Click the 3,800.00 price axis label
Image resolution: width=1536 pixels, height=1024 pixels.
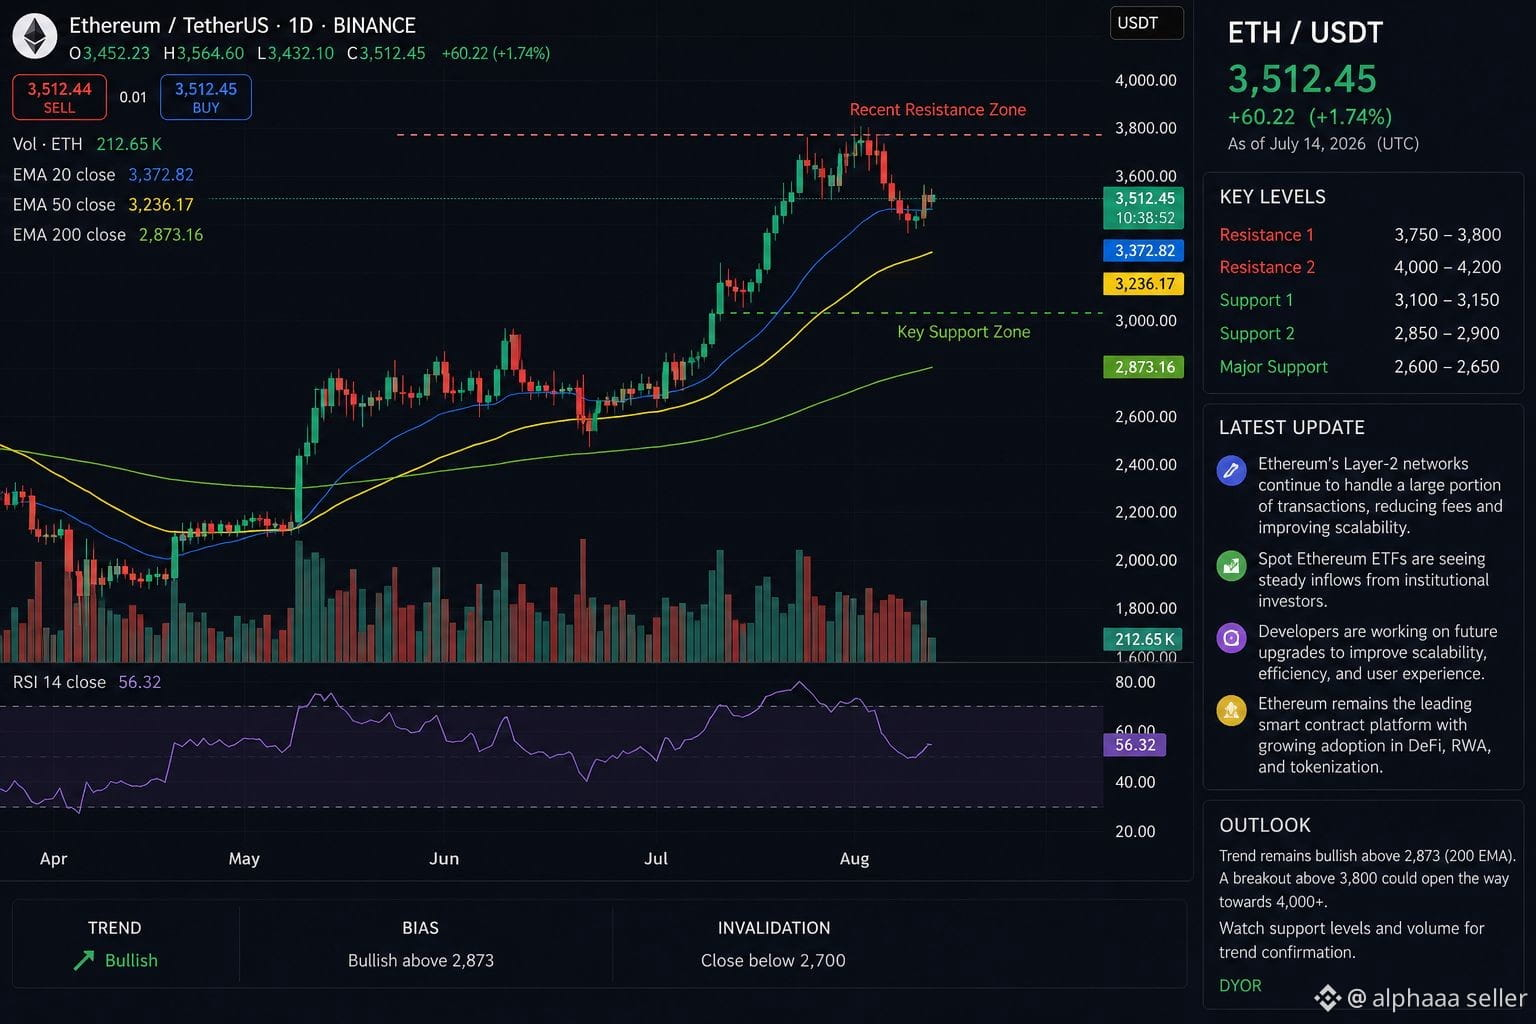(x=1146, y=128)
